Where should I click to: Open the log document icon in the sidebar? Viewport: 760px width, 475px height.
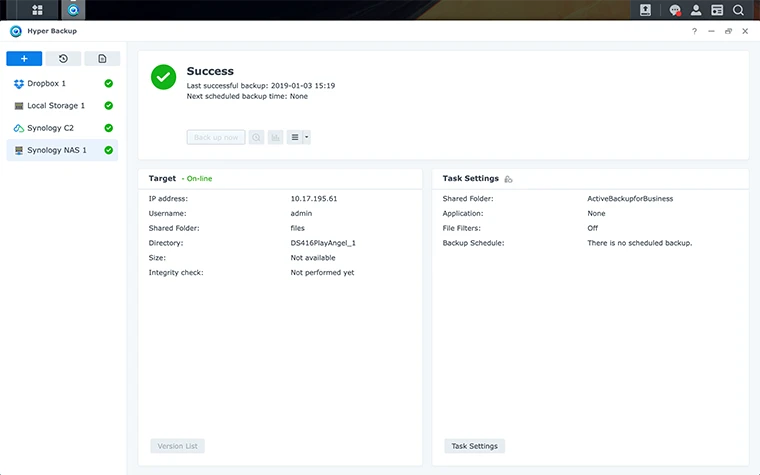[102, 59]
